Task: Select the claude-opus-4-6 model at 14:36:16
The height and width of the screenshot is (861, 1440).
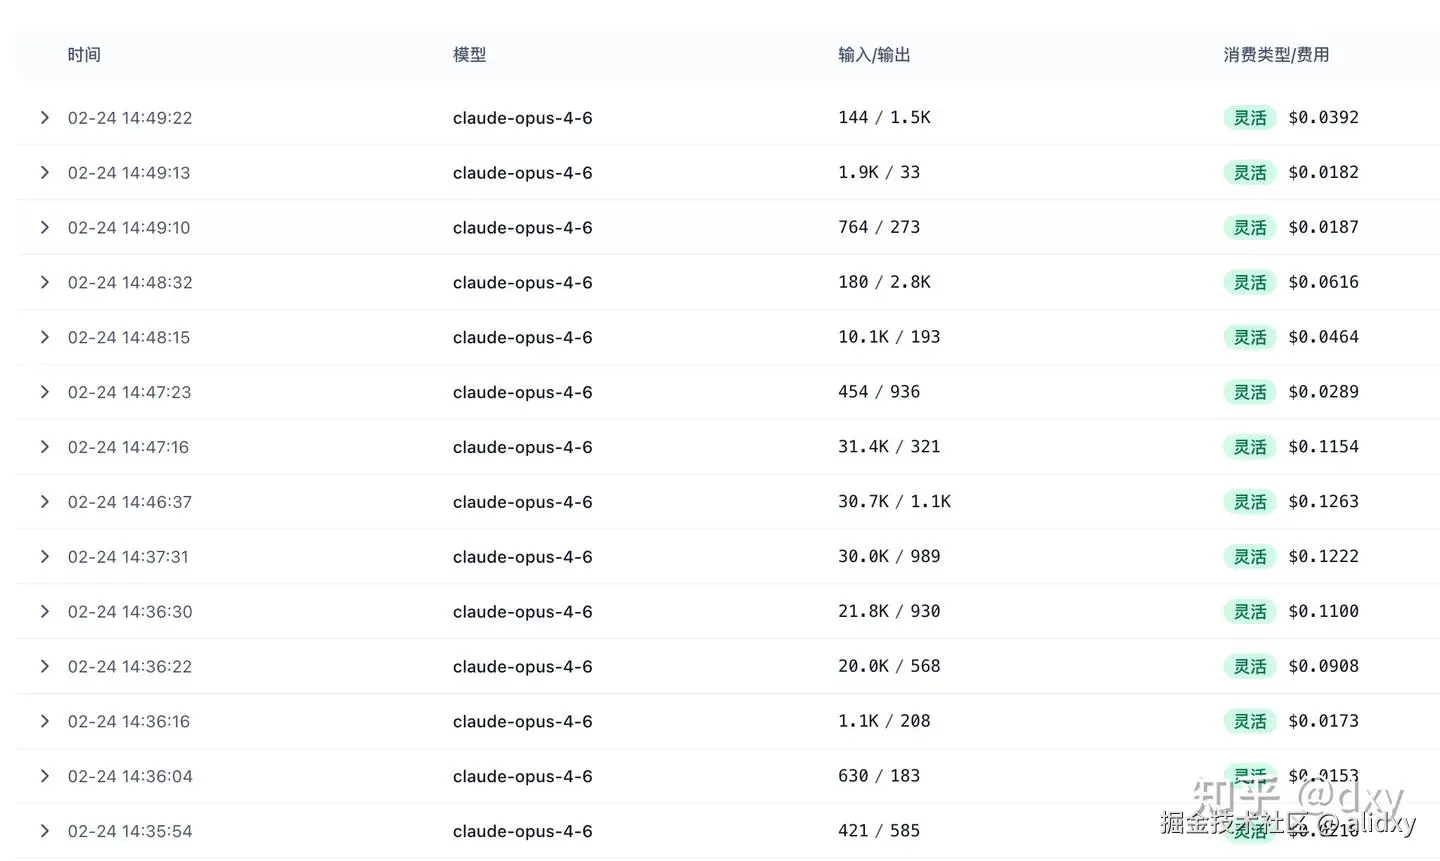Action: click(x=522, y=722)
